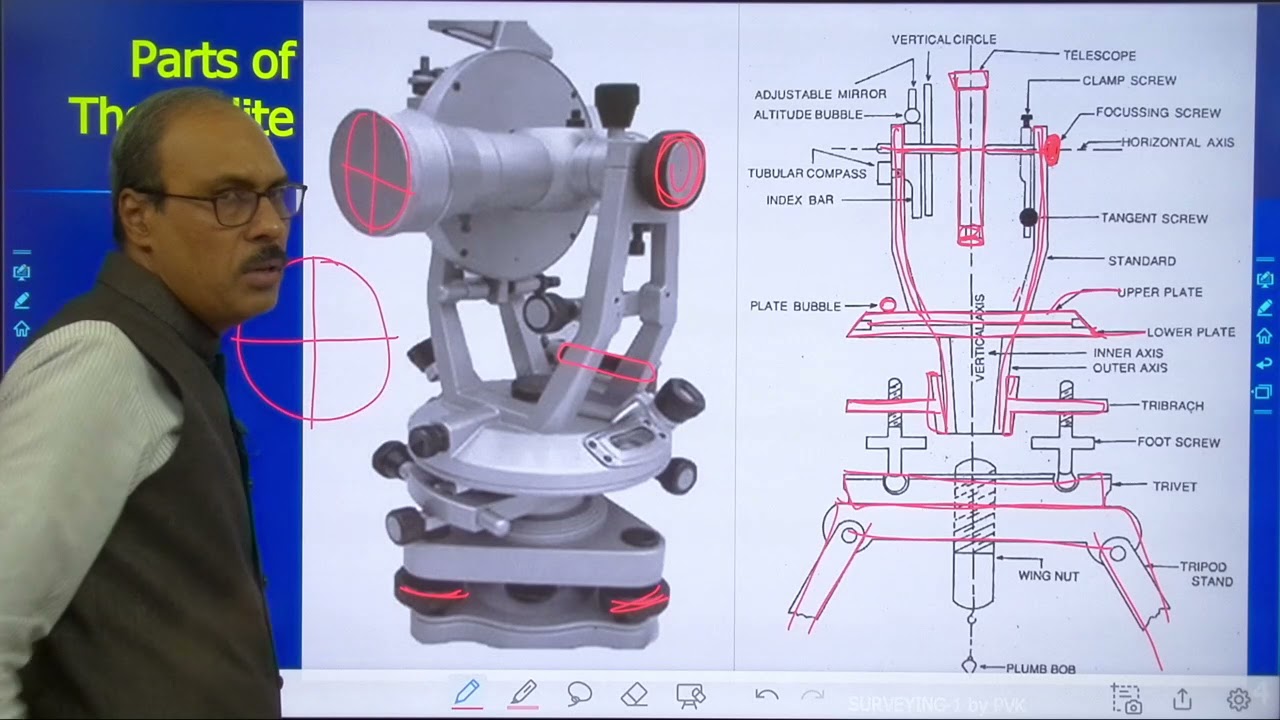Click the left sidebar screen annotation icon
This screenshot has width=1280, height=720.
point(21,272)
